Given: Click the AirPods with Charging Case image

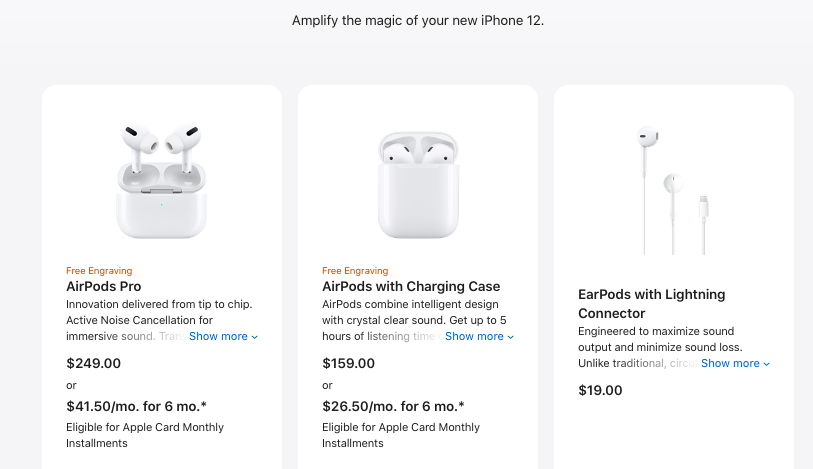Looking at the screenshot, I should (418, 184).
